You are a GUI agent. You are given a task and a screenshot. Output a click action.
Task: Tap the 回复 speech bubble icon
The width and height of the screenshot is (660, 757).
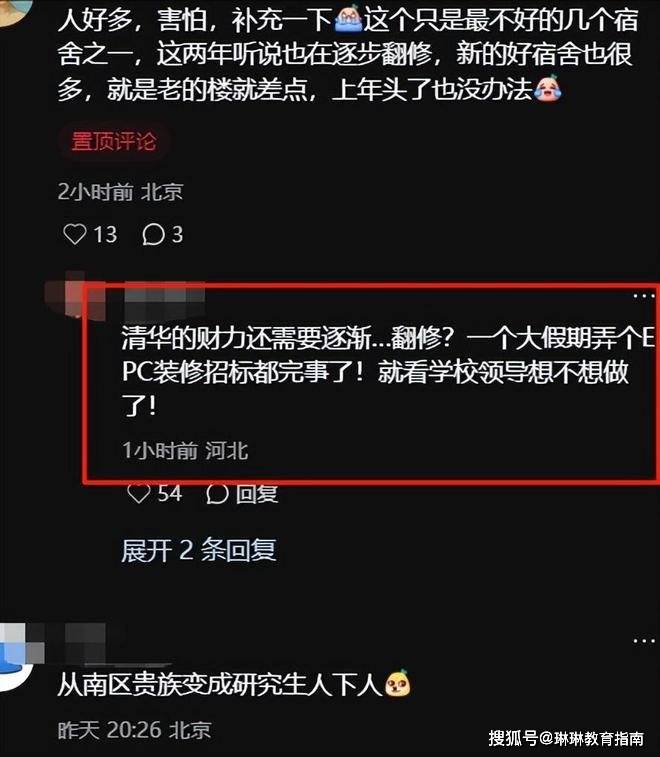217,494
